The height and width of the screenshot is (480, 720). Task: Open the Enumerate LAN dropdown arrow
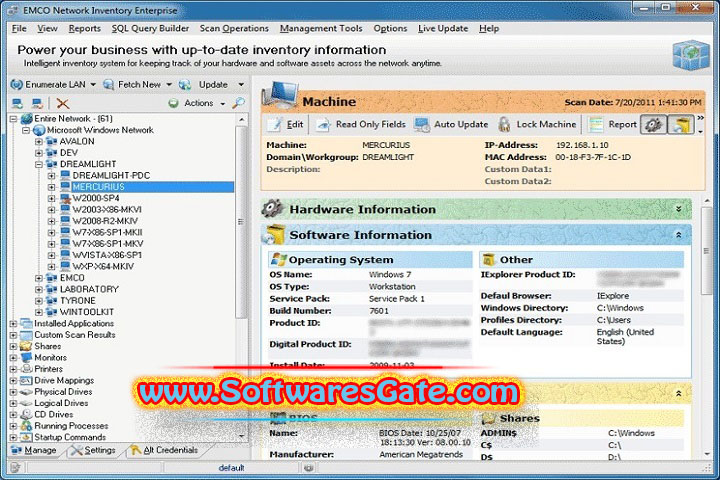click(93, 85)
